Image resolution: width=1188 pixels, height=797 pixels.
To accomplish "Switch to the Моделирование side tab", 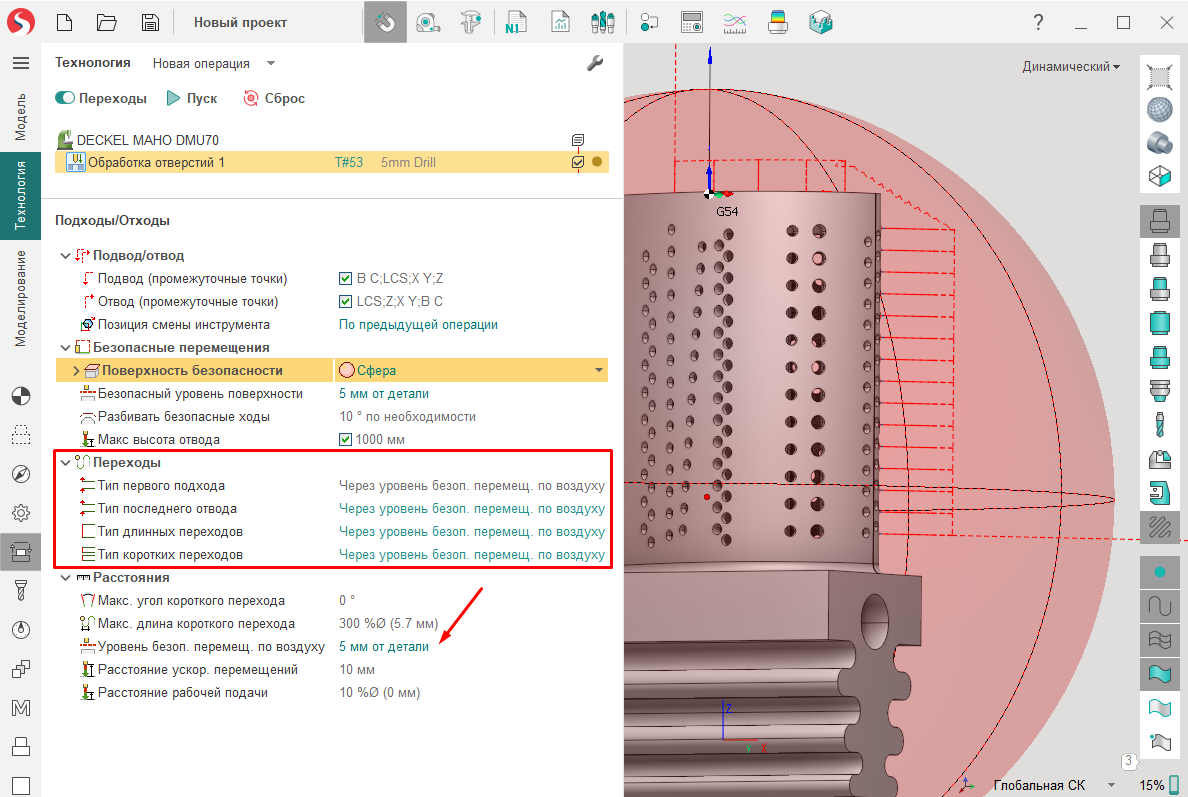I will (20, 298).
